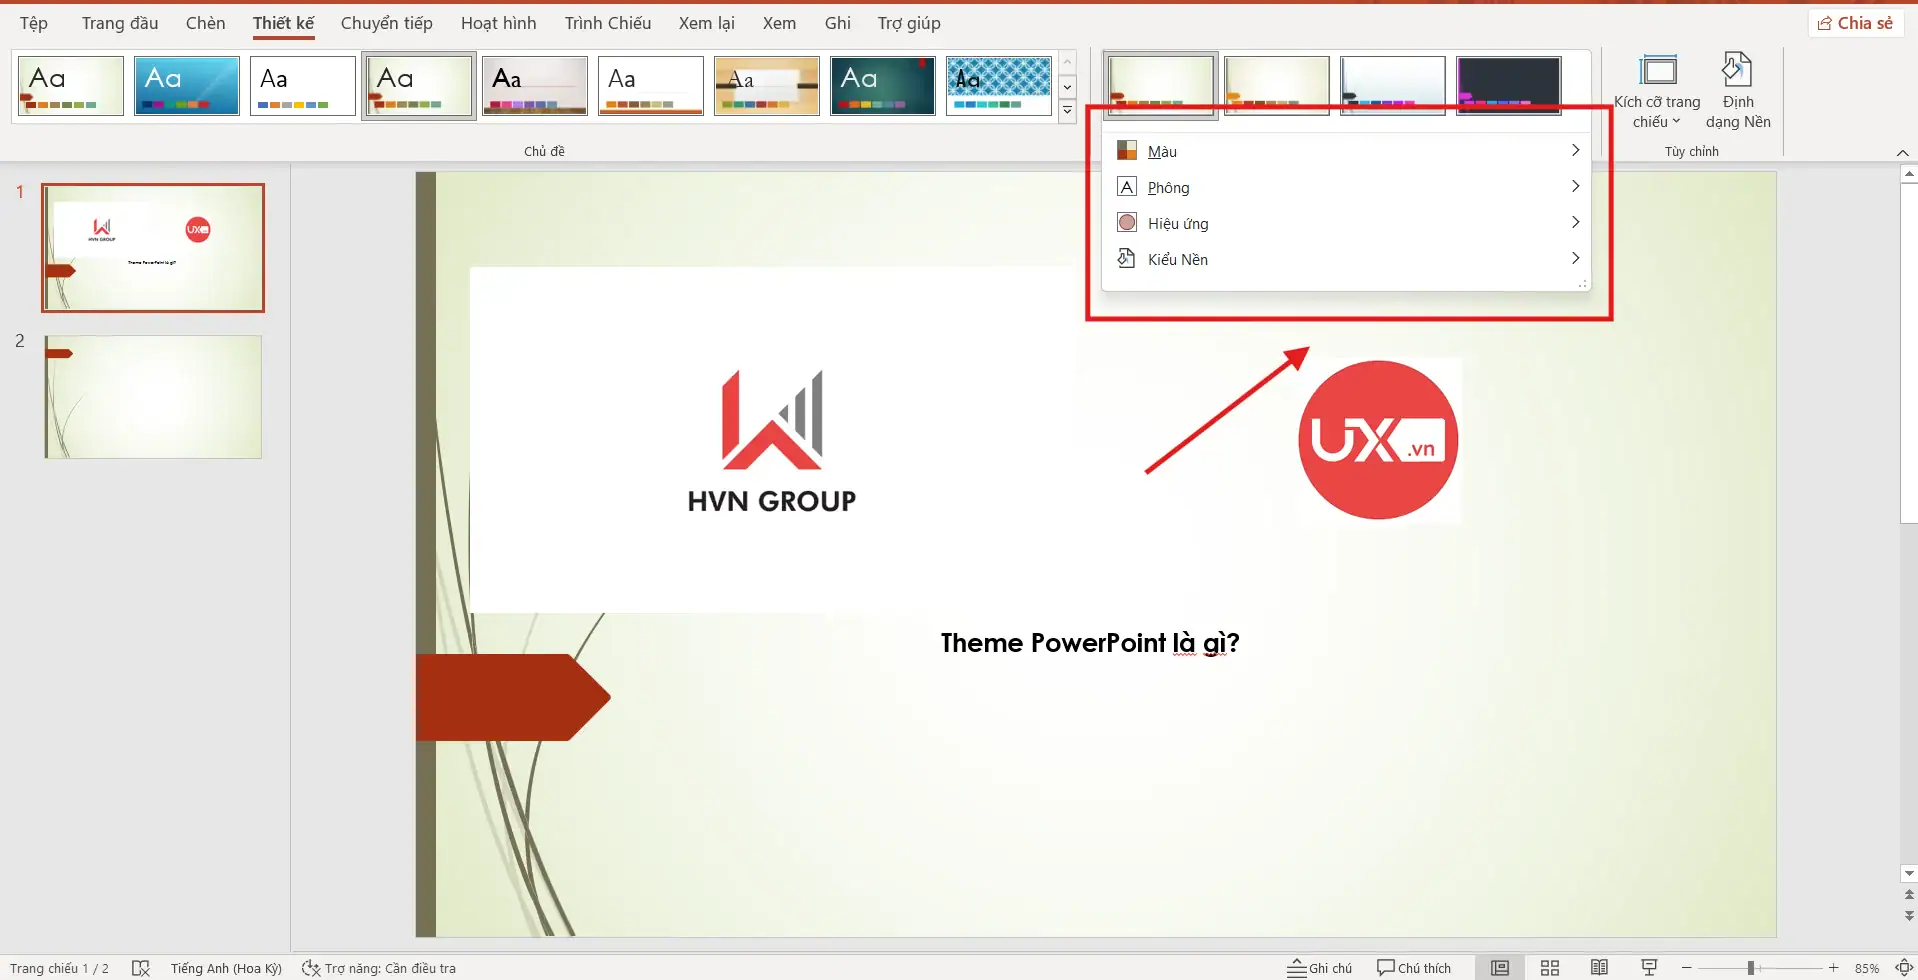Screen dimensions: 1918x980
Task: Click the vertical scrollbar down arrow
Action: coord(1909,874)
